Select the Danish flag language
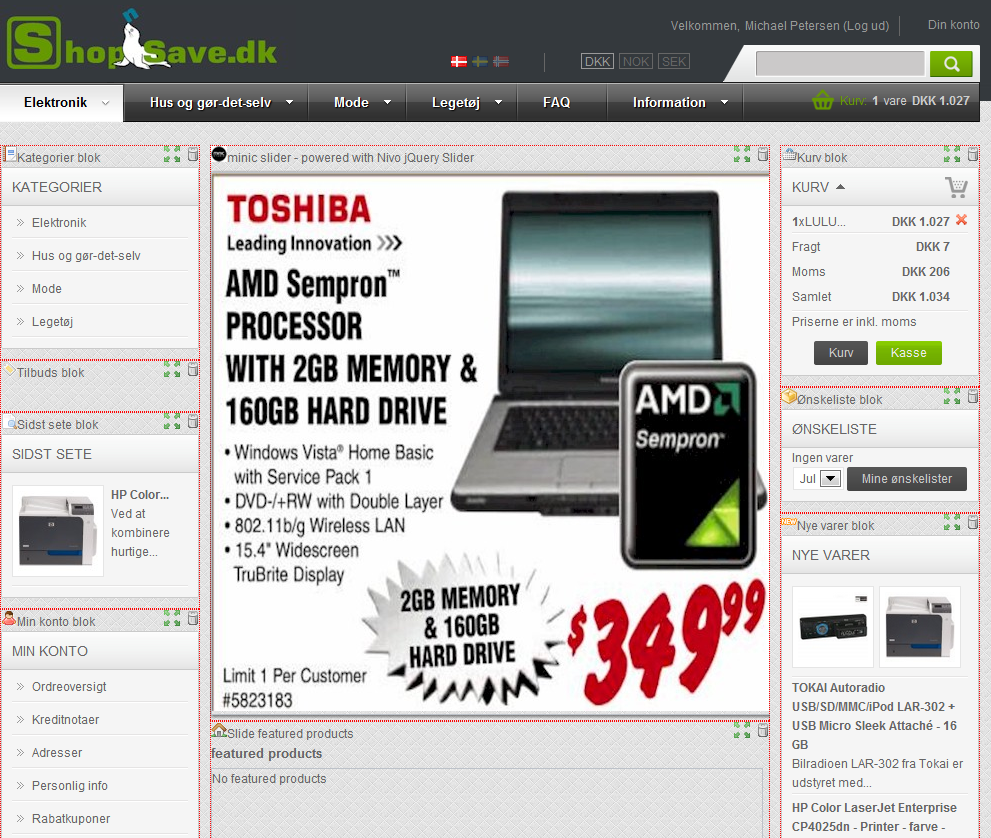Viewport: 991px width, 838px height. (x=459, y=61)
